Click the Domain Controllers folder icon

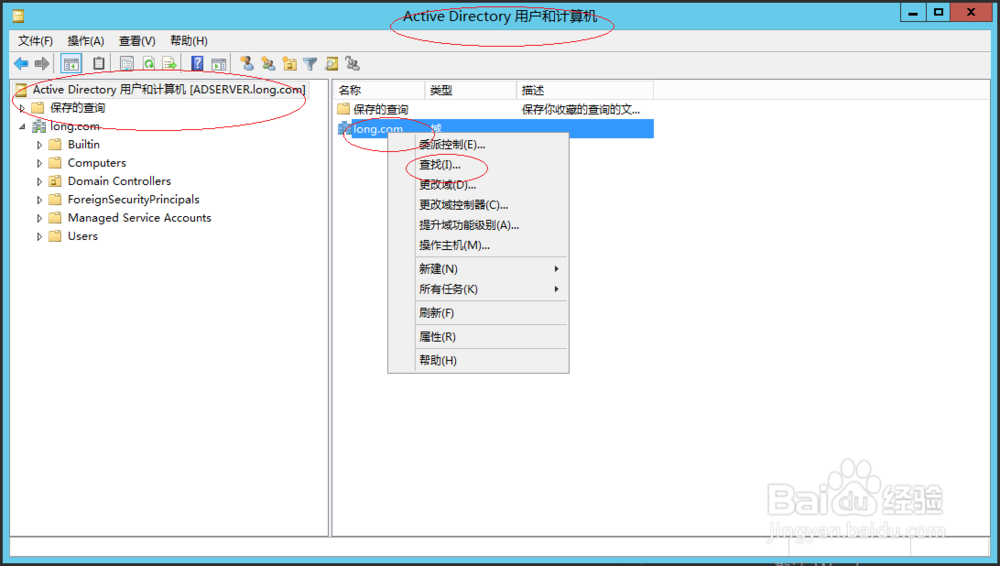pos(55,181)
